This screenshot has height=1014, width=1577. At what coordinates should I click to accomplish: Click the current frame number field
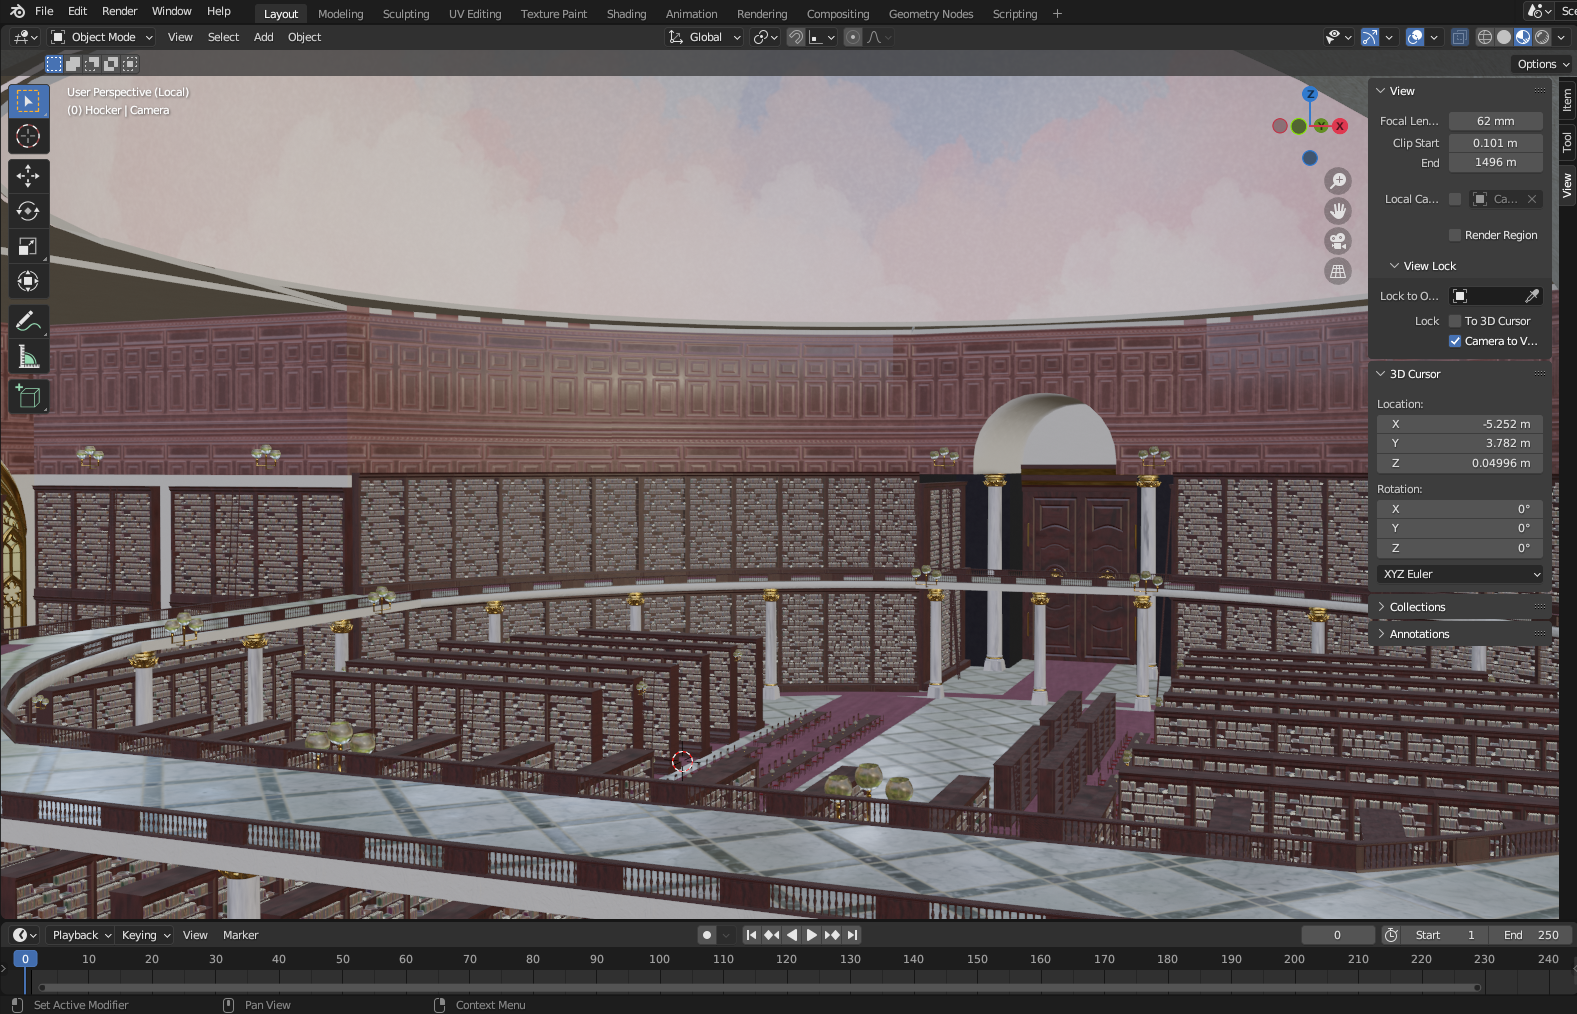coord(1338,935)
